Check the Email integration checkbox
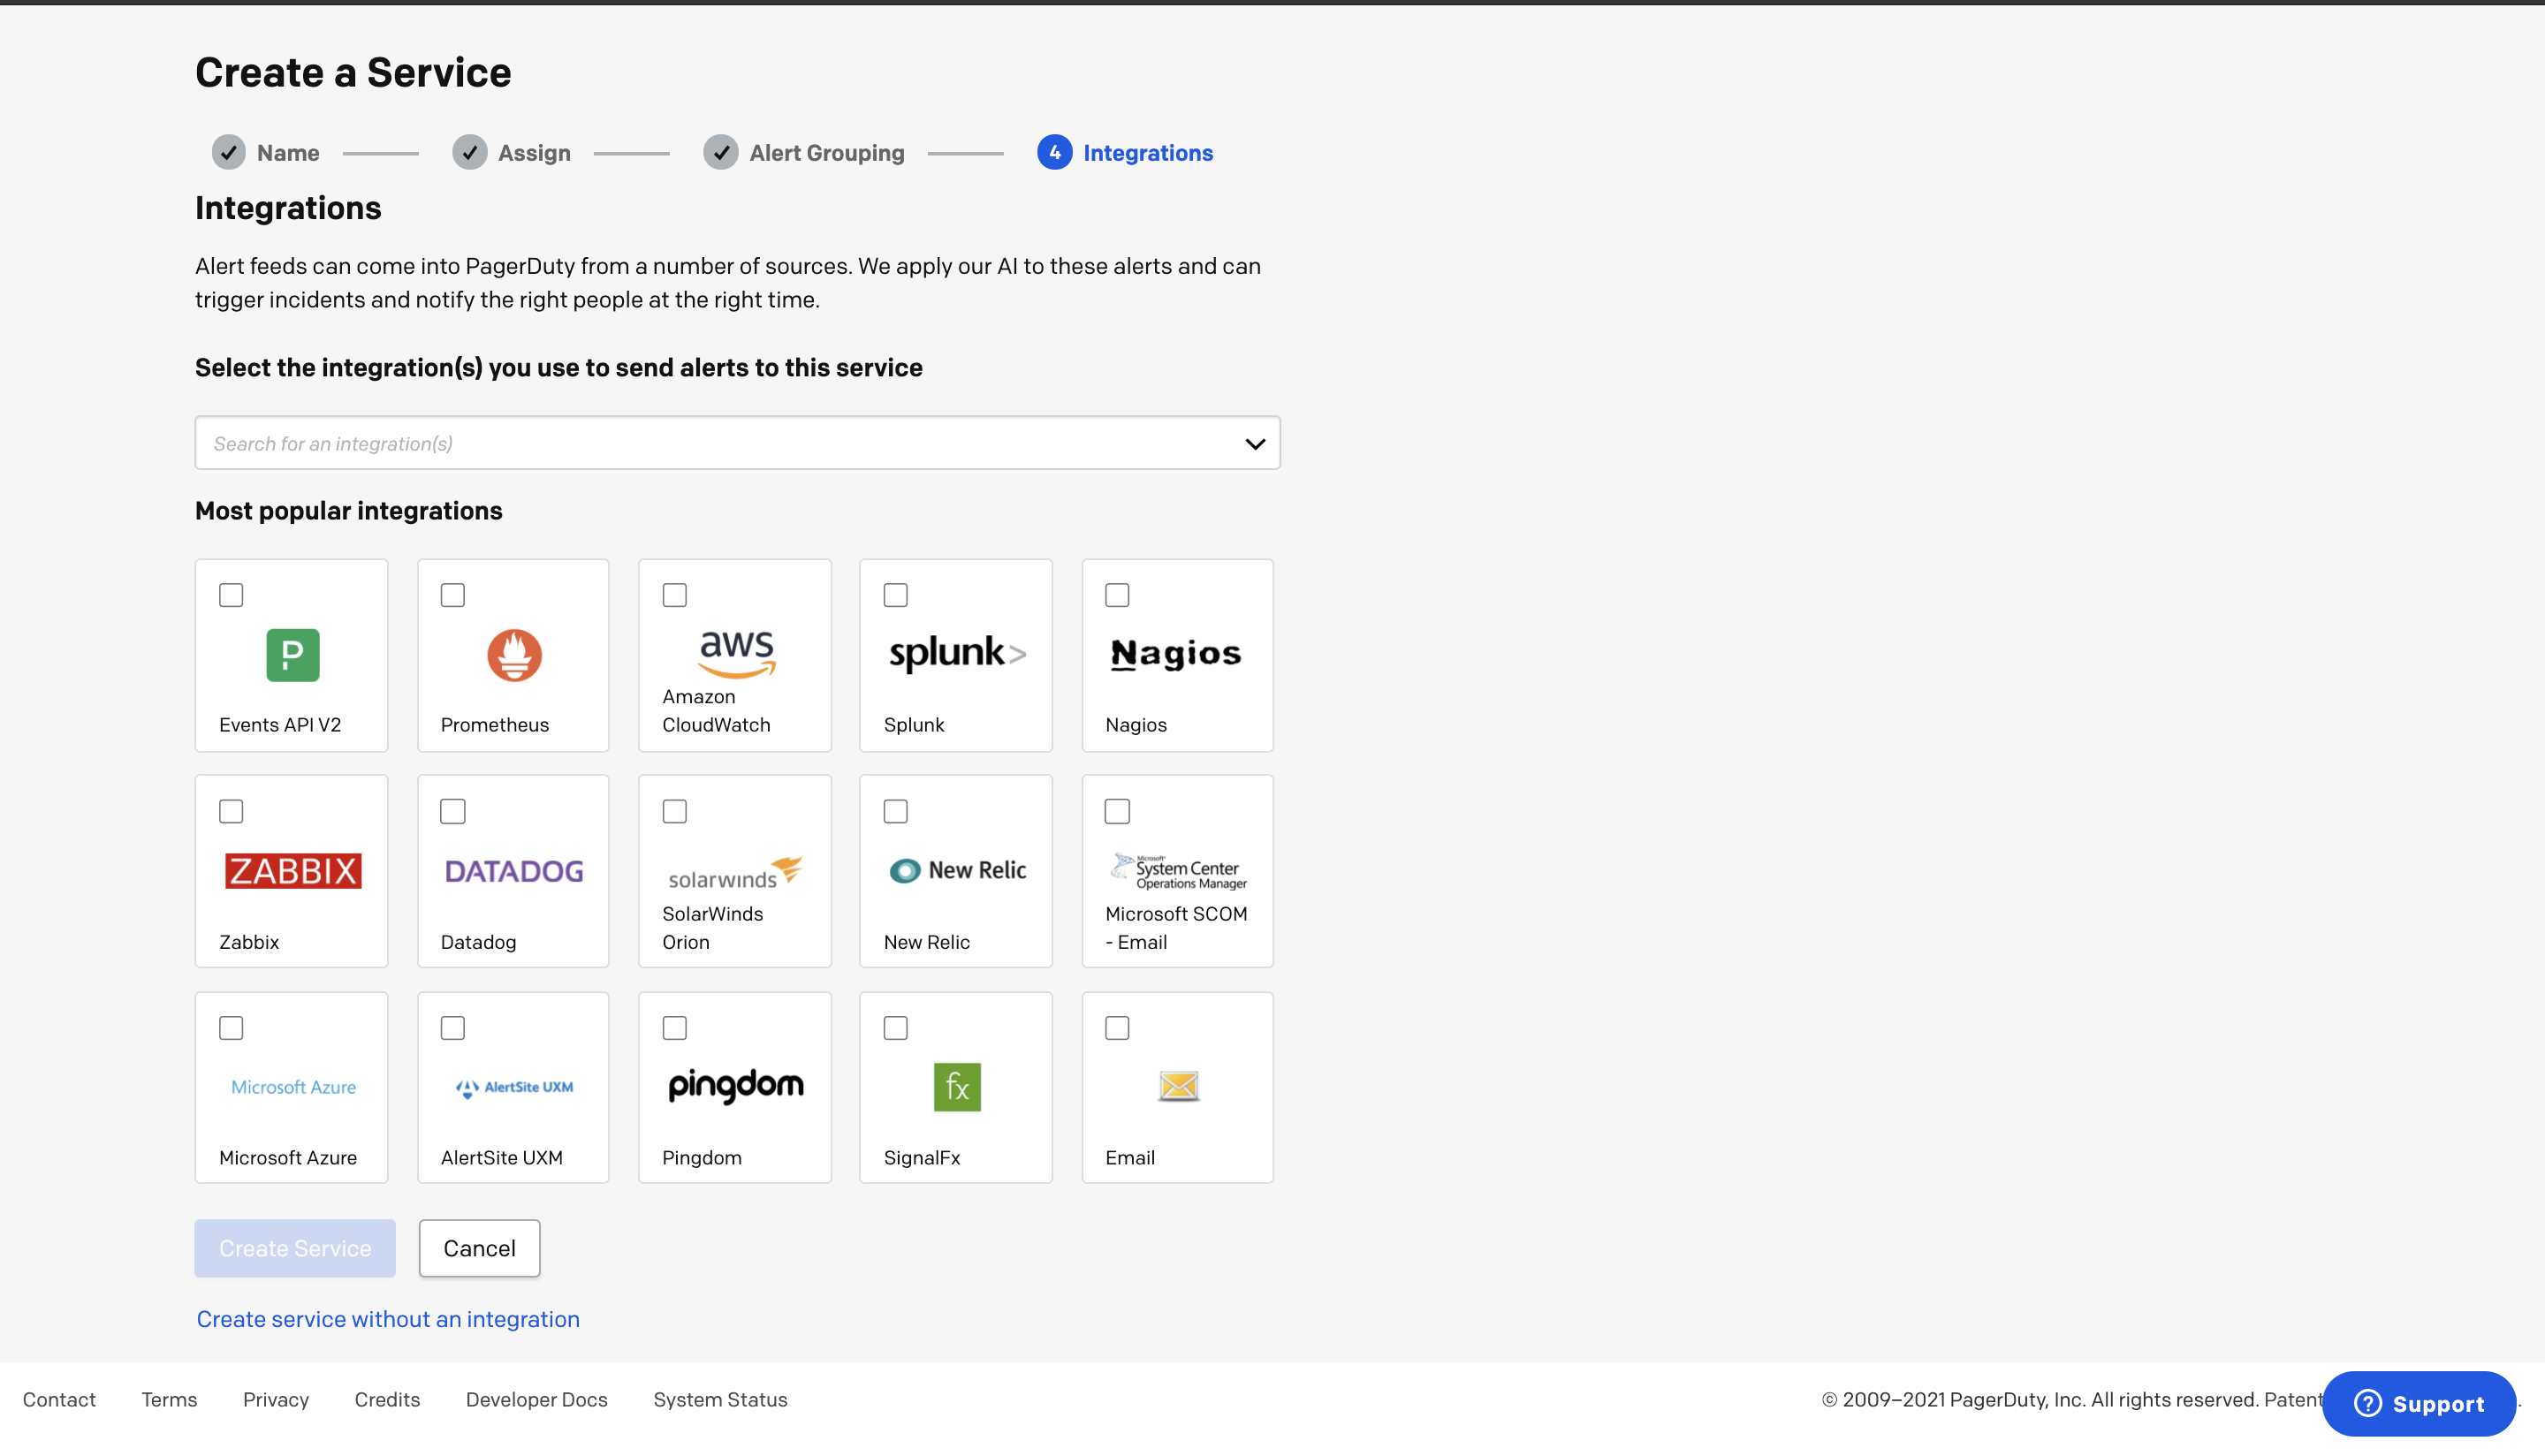 pos(1117,1028)
